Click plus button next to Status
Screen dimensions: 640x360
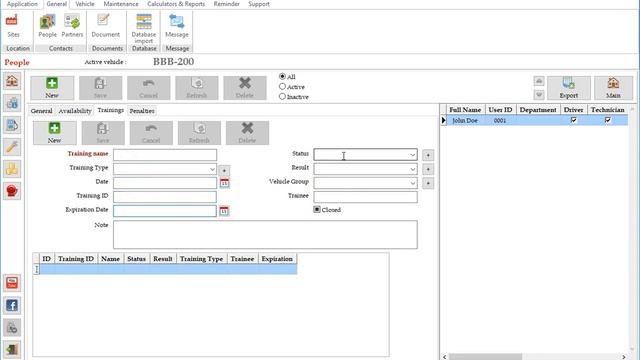coord(428,155)
